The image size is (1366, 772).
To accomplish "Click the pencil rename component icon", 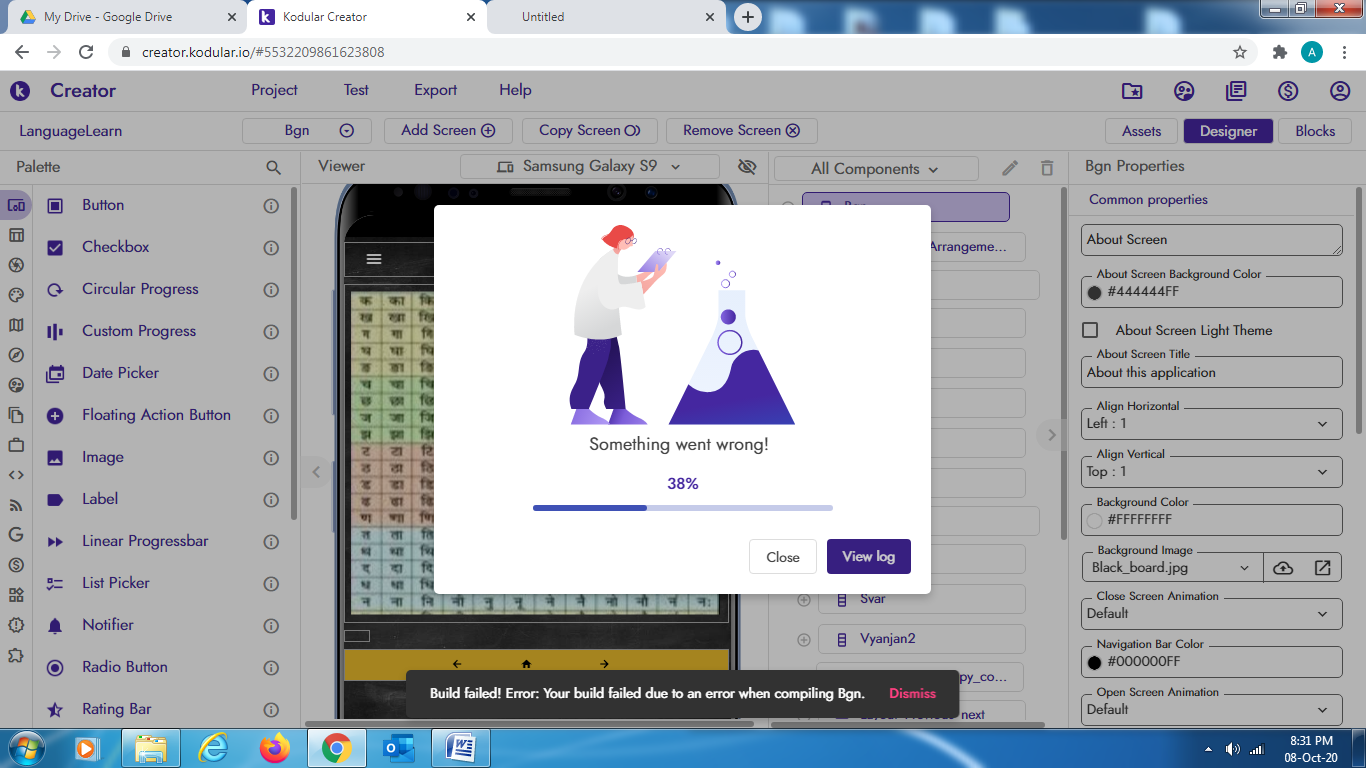I will (1010, 168).
